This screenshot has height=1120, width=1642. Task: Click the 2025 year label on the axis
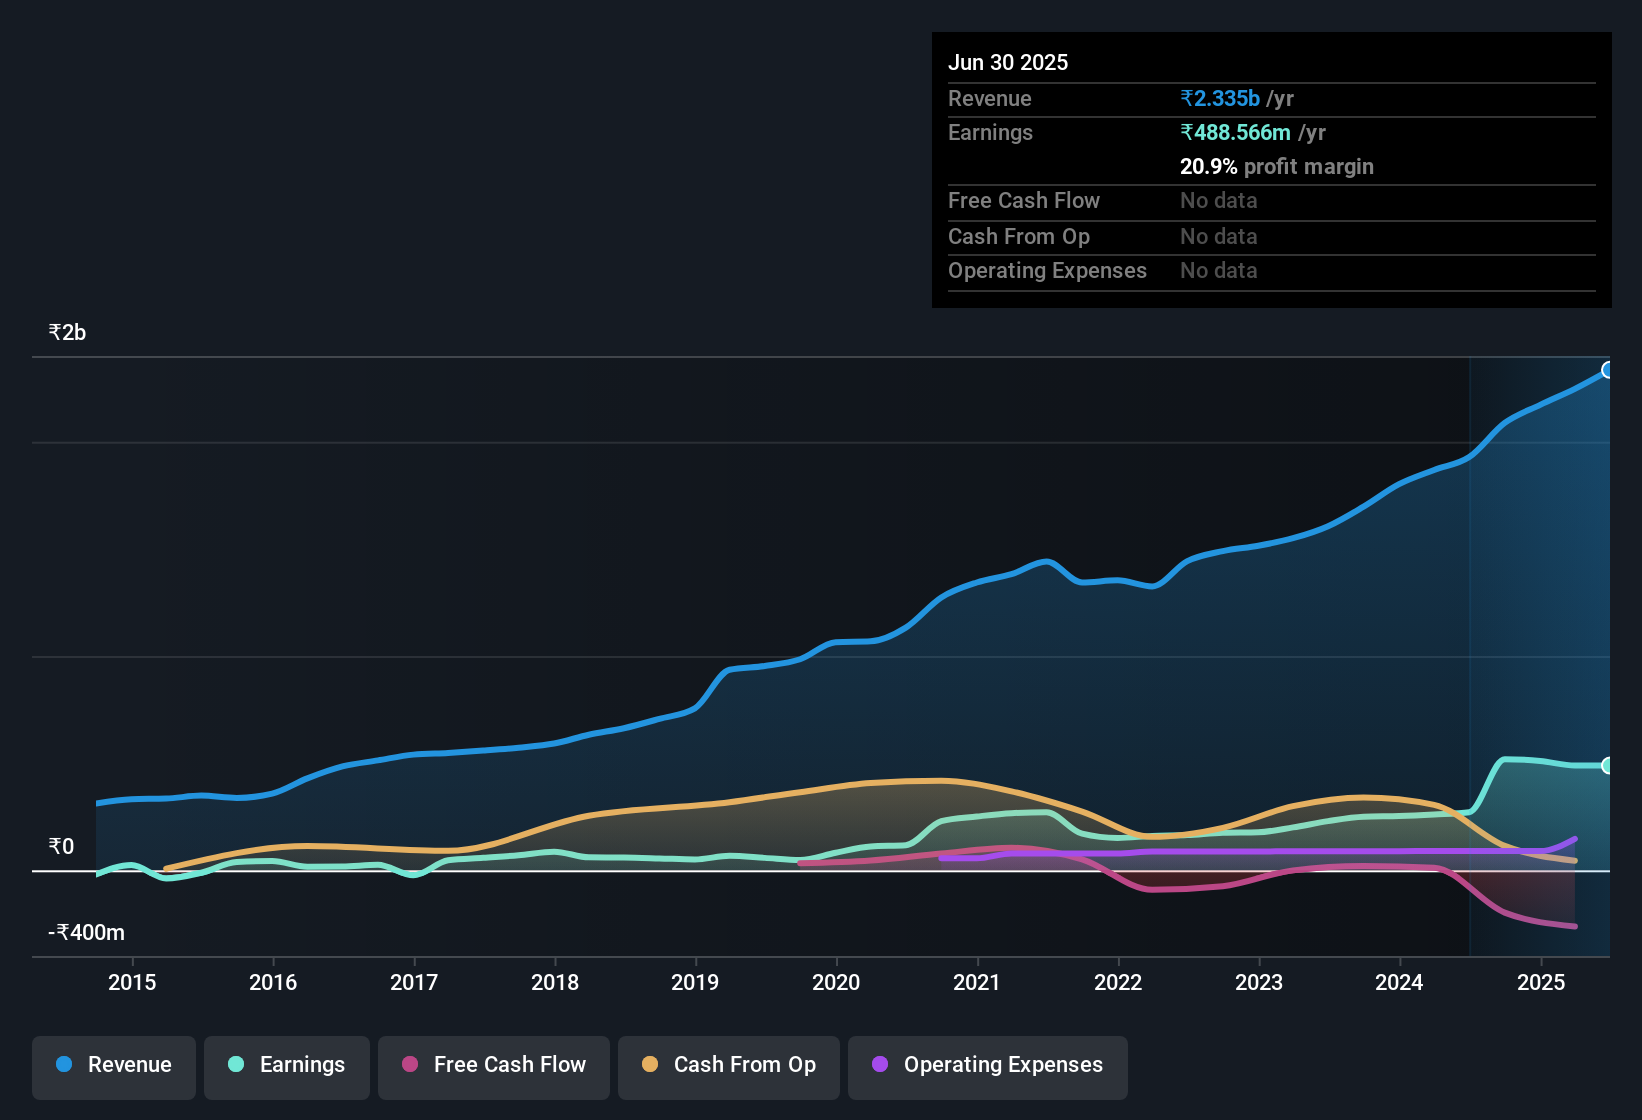[x=1541, y=982]
